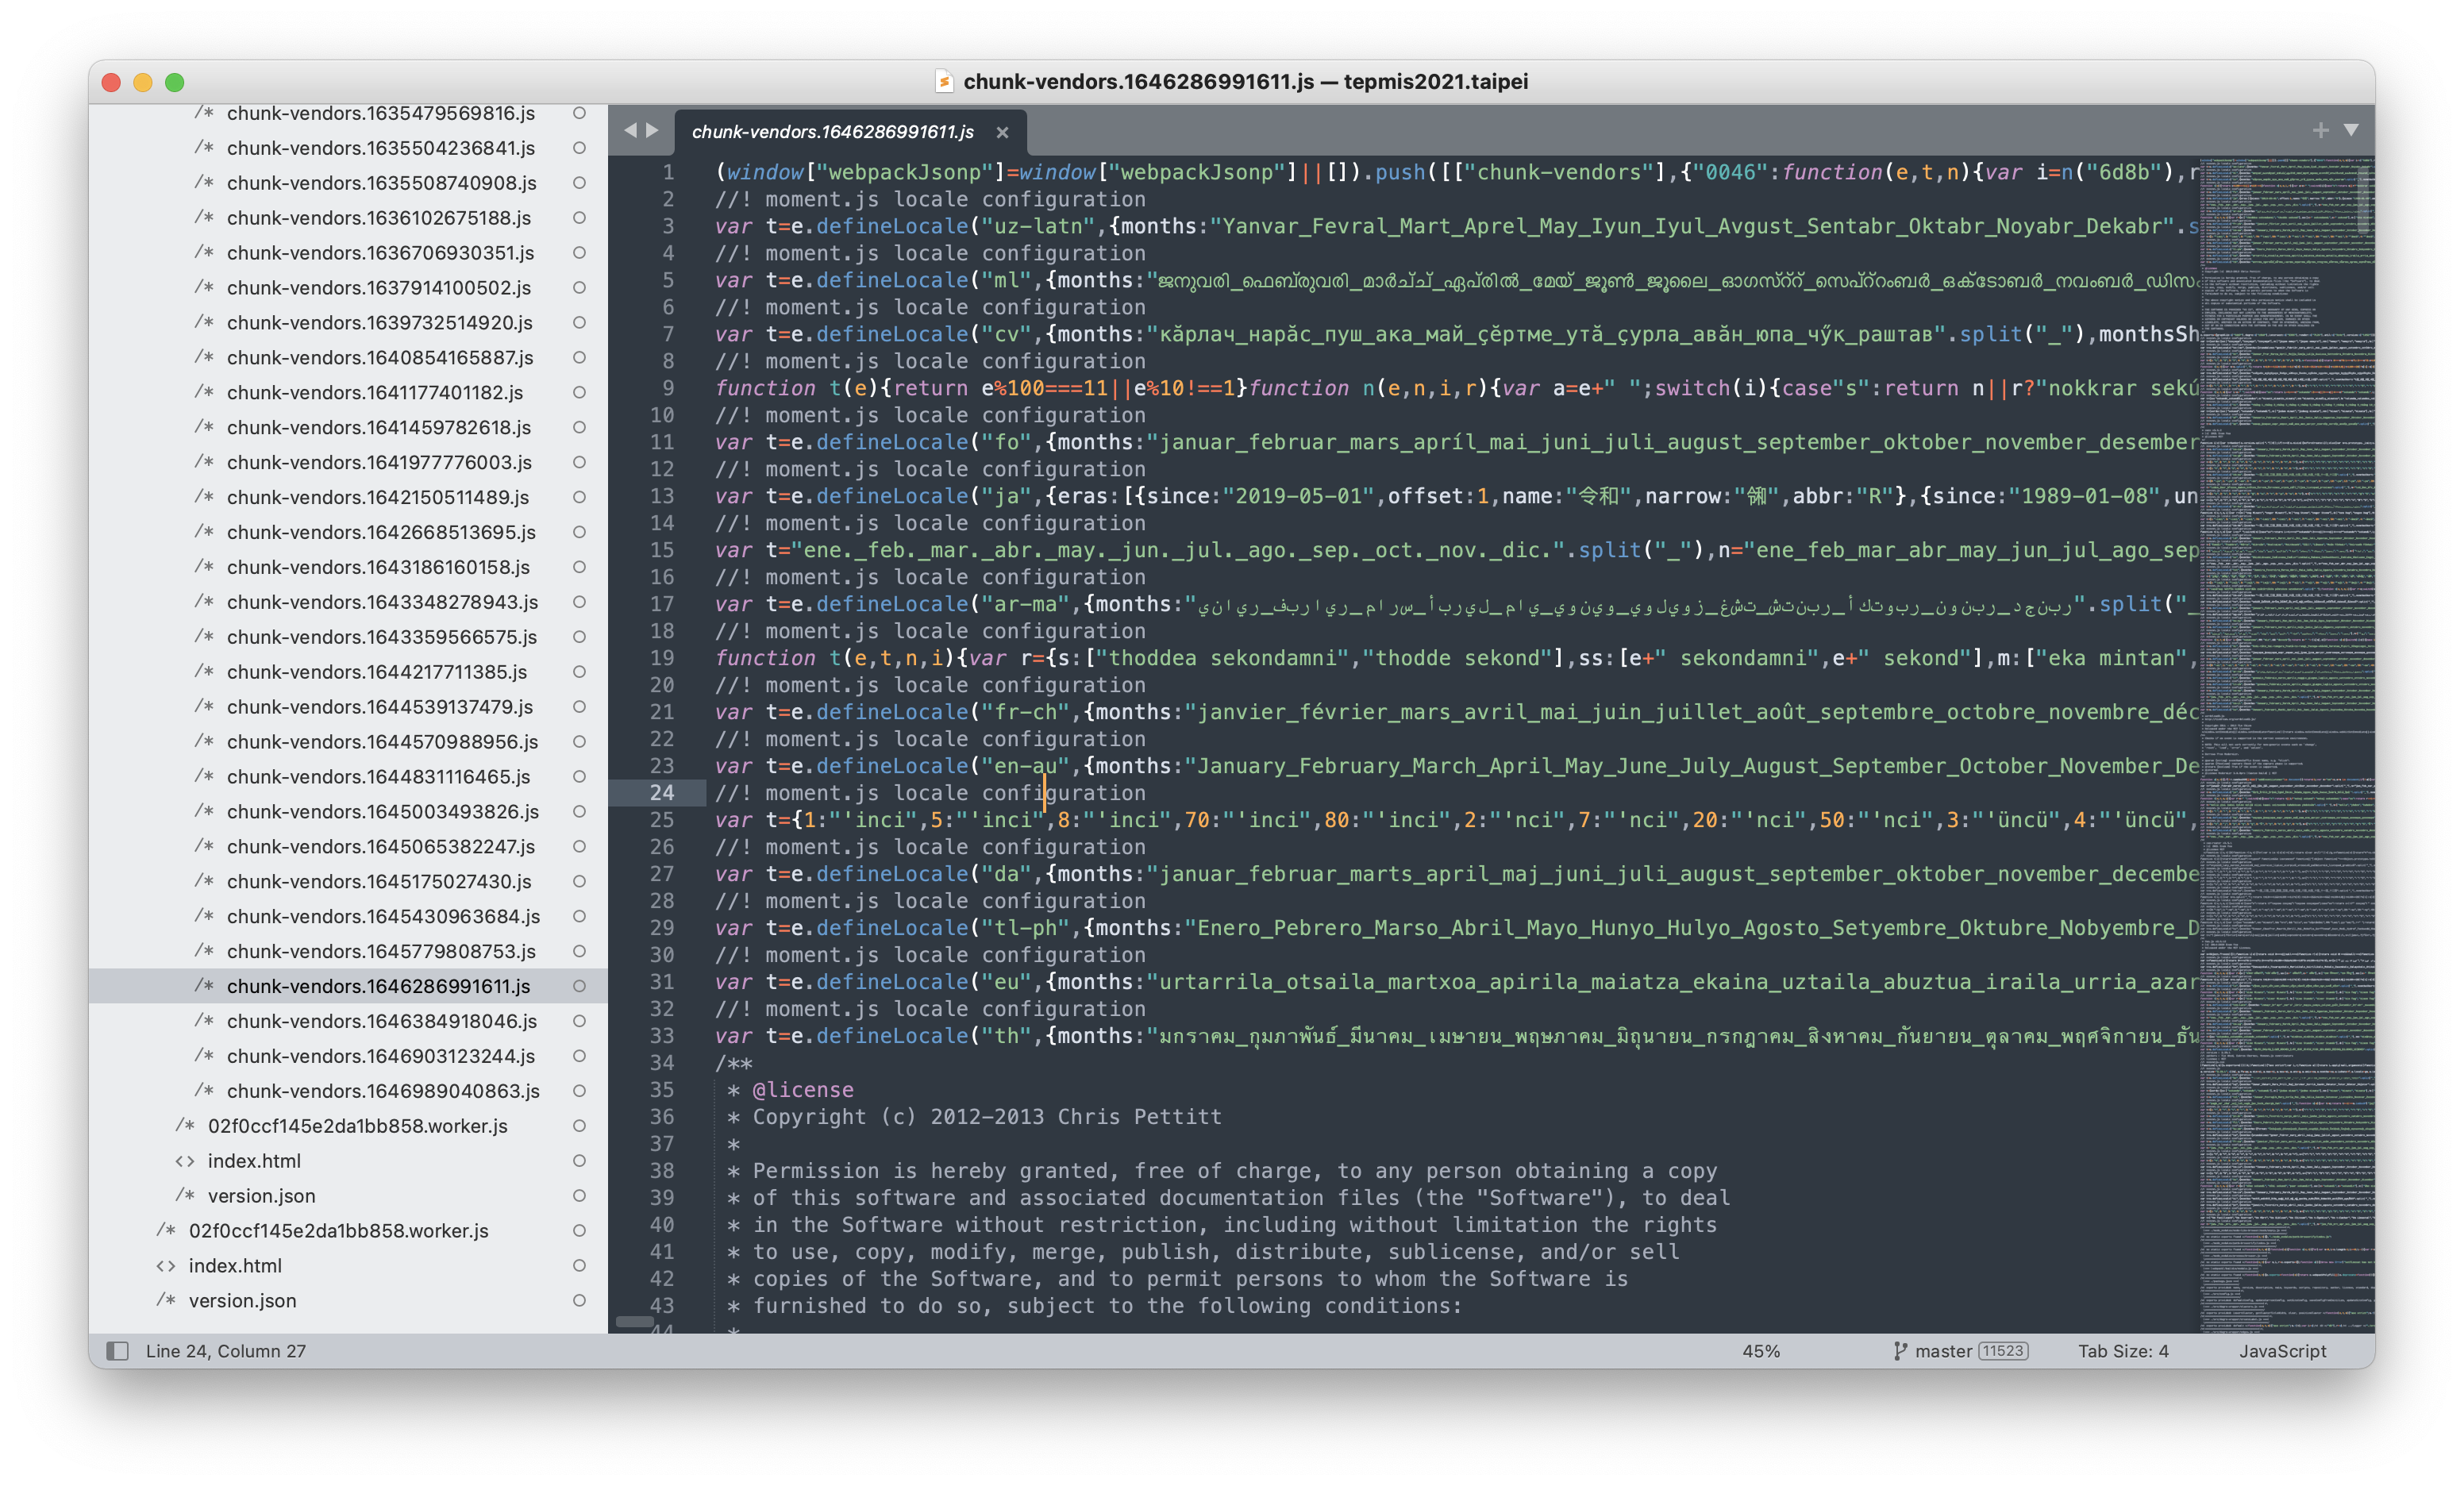The width and height of the screenshot is (2464, 1486).
Task: Click the horizontal scrollbar under the editor
Action: pos(635,1321)
